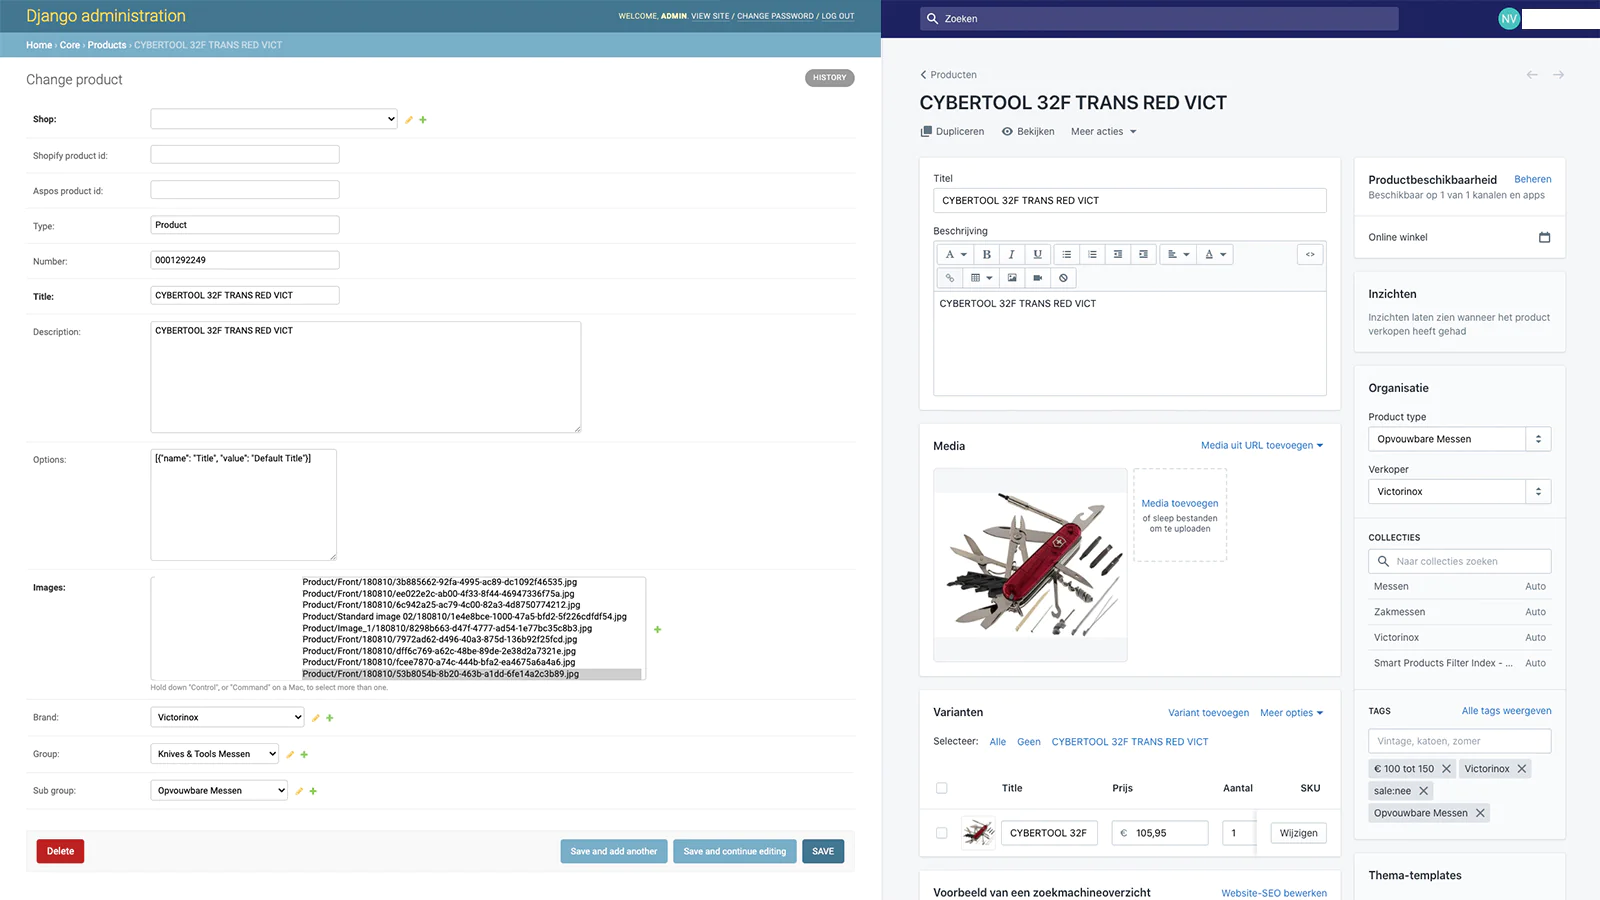Viewport: 1600px width, 900px height.
Task: Expand Meer opties in Varianten
Action: (1292, 713)
